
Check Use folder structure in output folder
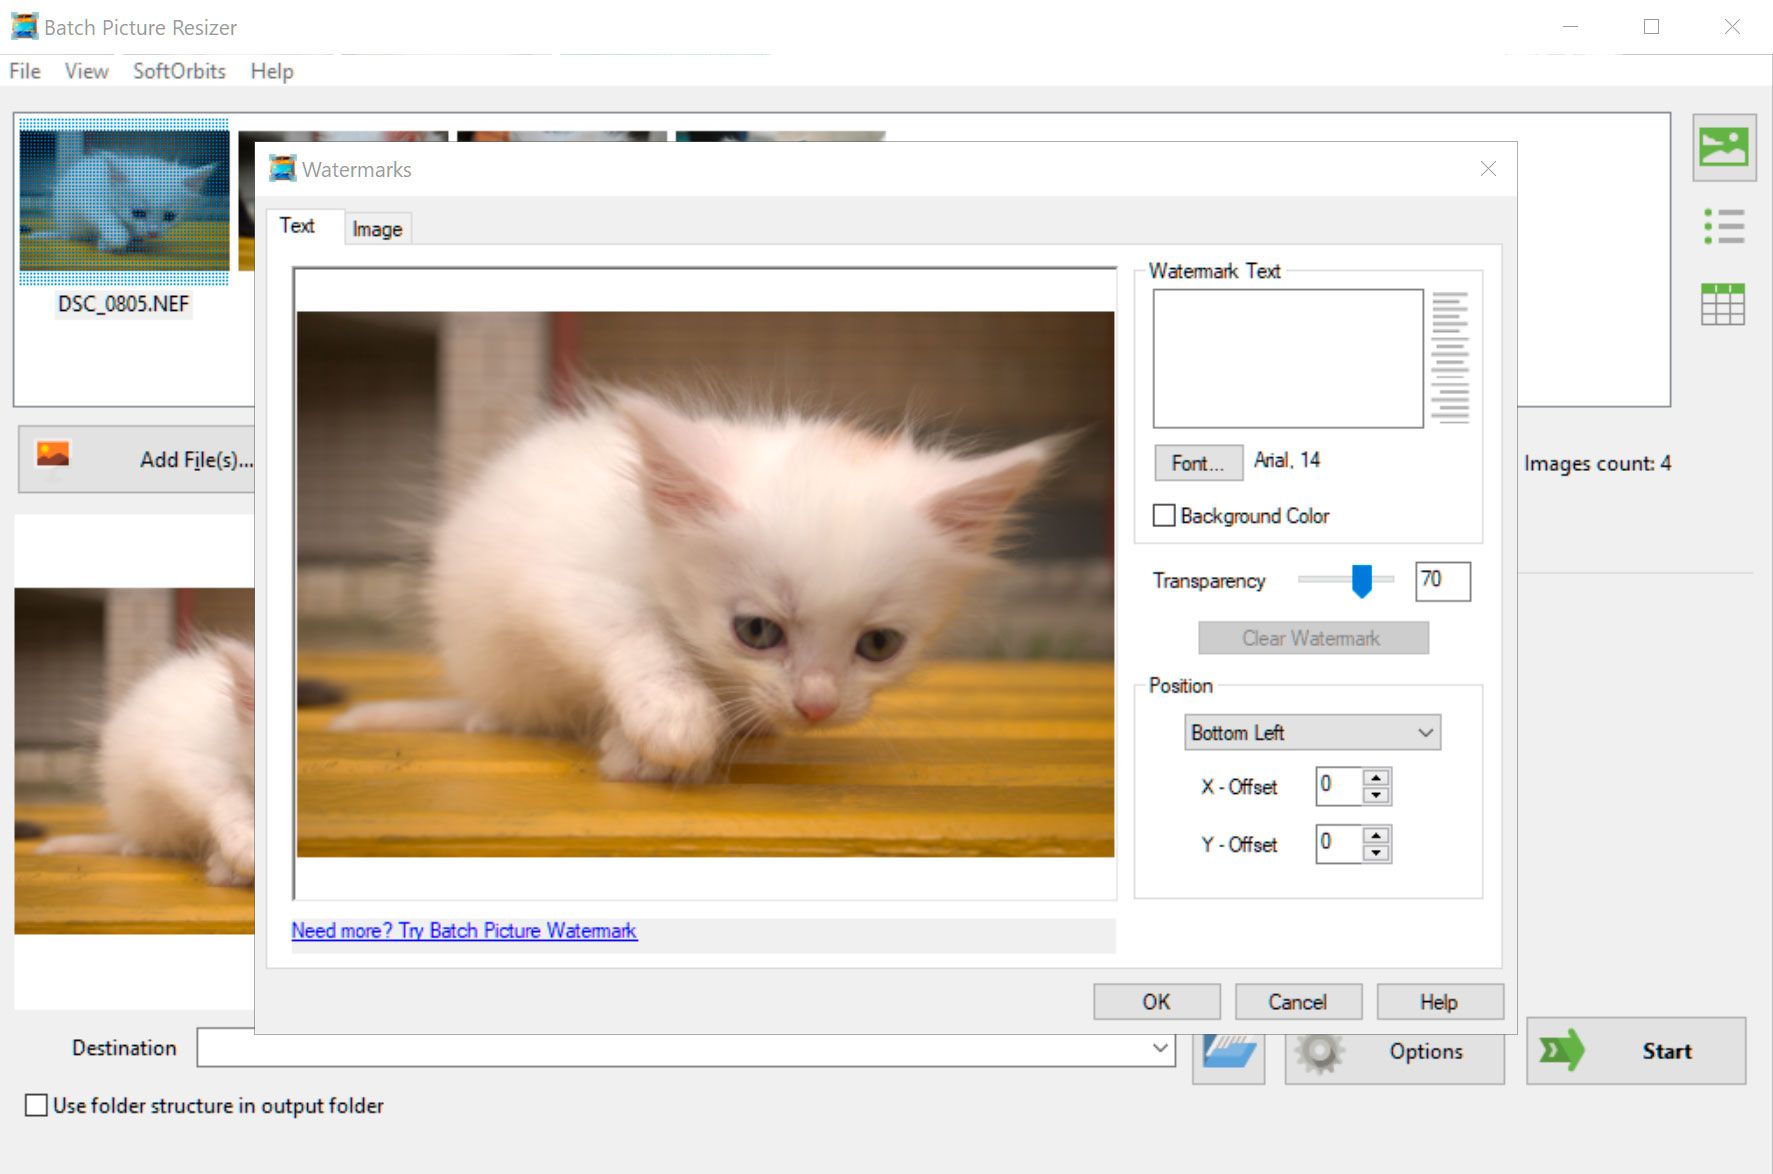pos(36,1105)
